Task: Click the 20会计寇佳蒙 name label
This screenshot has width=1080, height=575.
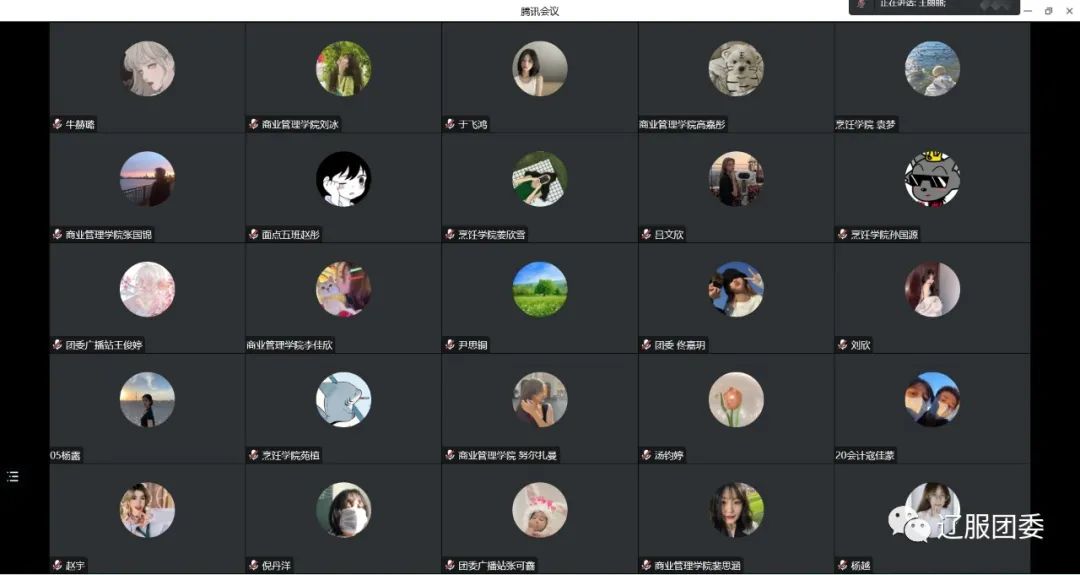Action: pos(865,455)
